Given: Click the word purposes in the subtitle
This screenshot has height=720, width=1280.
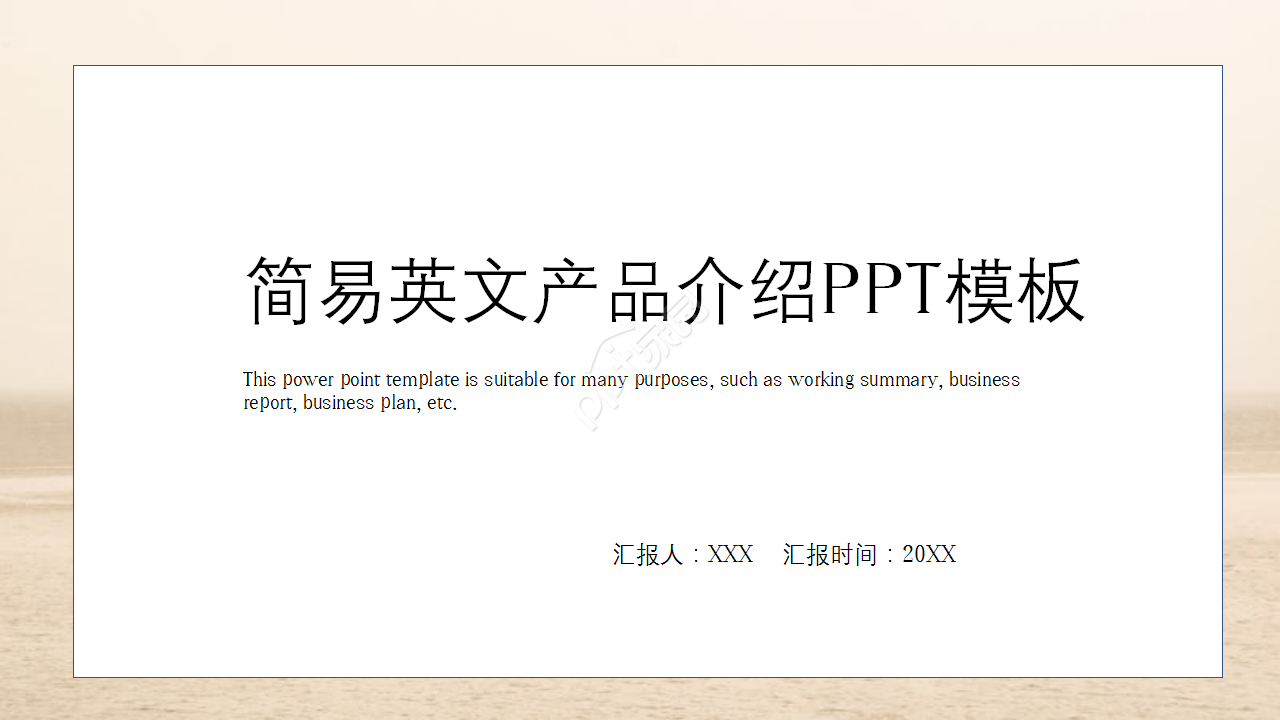Looking at the screenshot, I should tap(655, 379).
